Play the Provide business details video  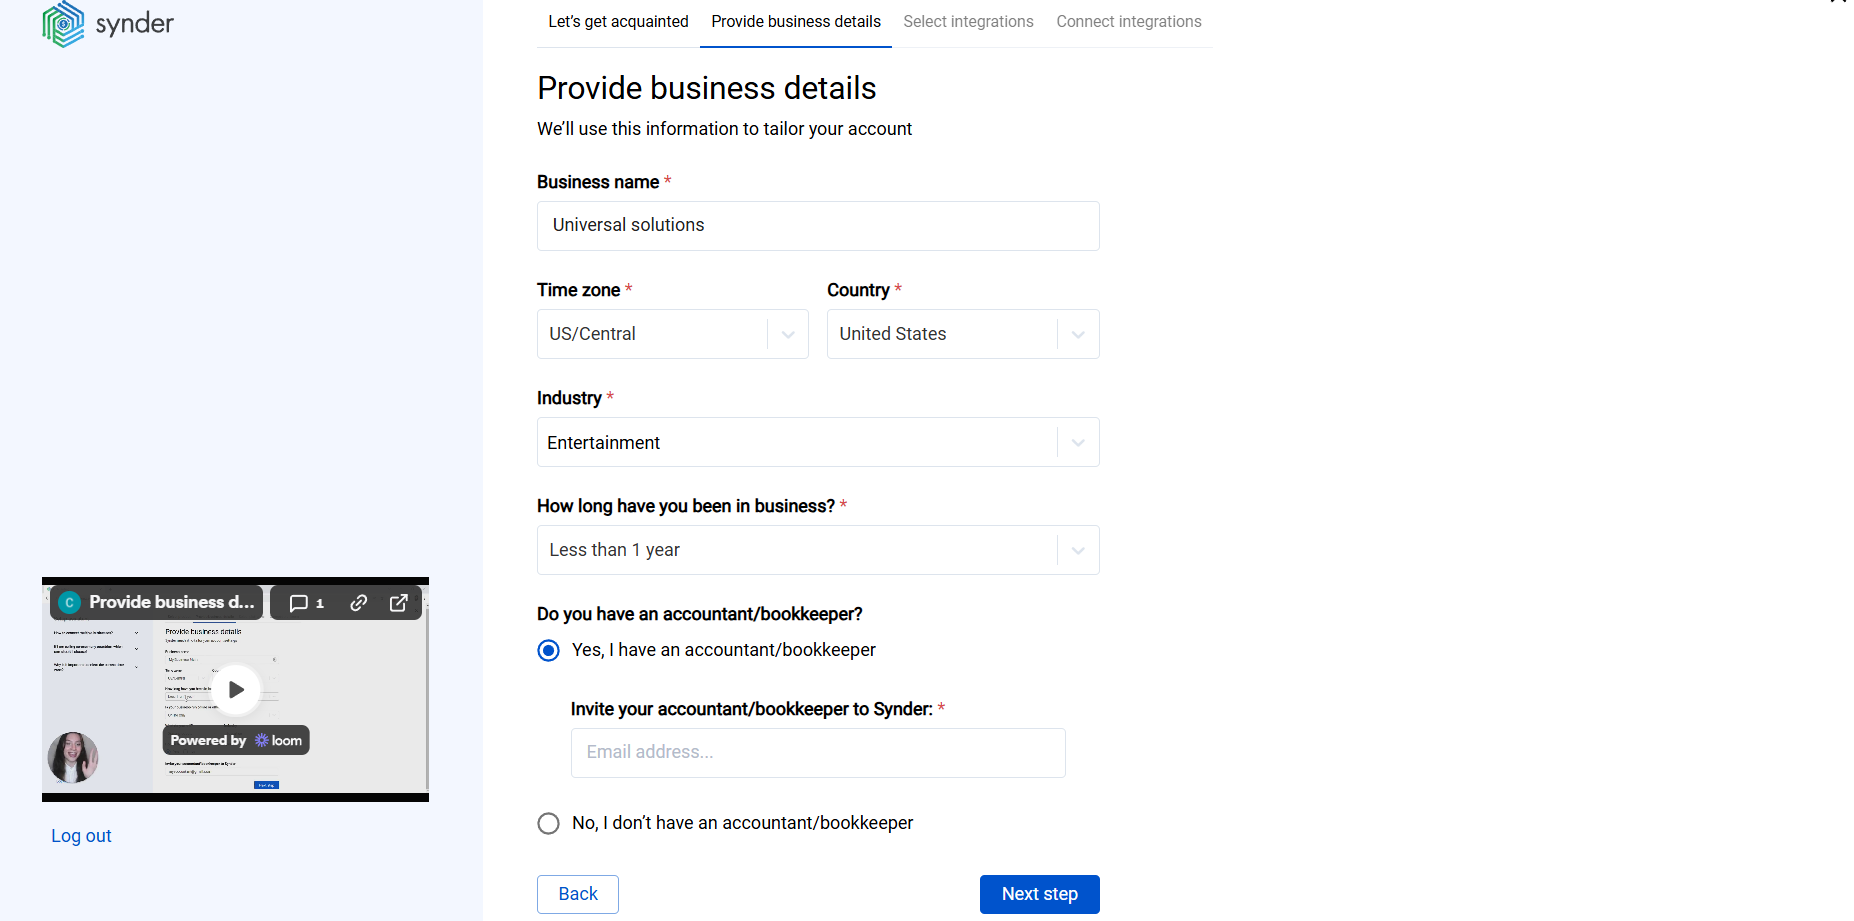point(235,689)
